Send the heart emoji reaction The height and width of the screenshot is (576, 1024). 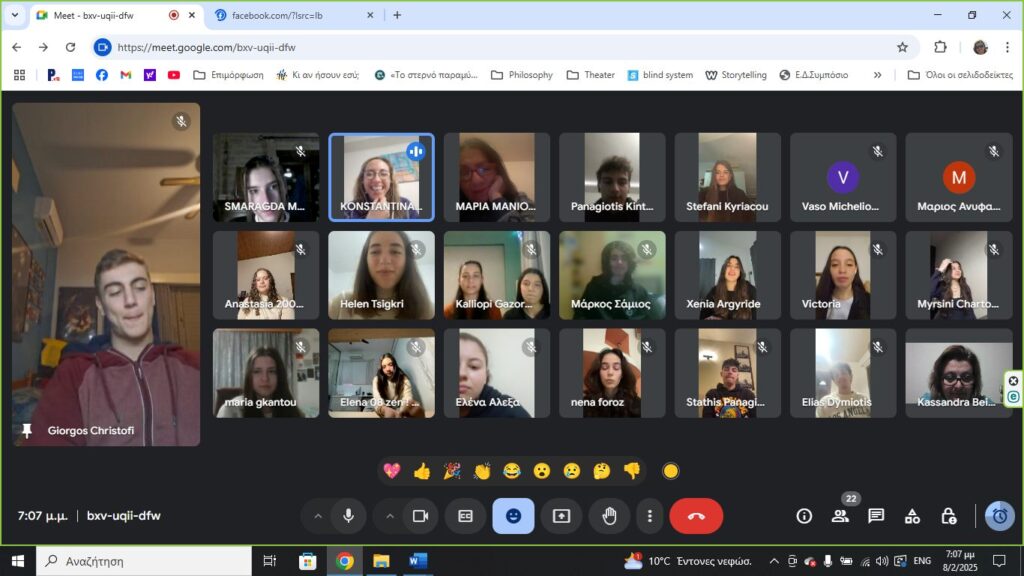pos(391,471)
